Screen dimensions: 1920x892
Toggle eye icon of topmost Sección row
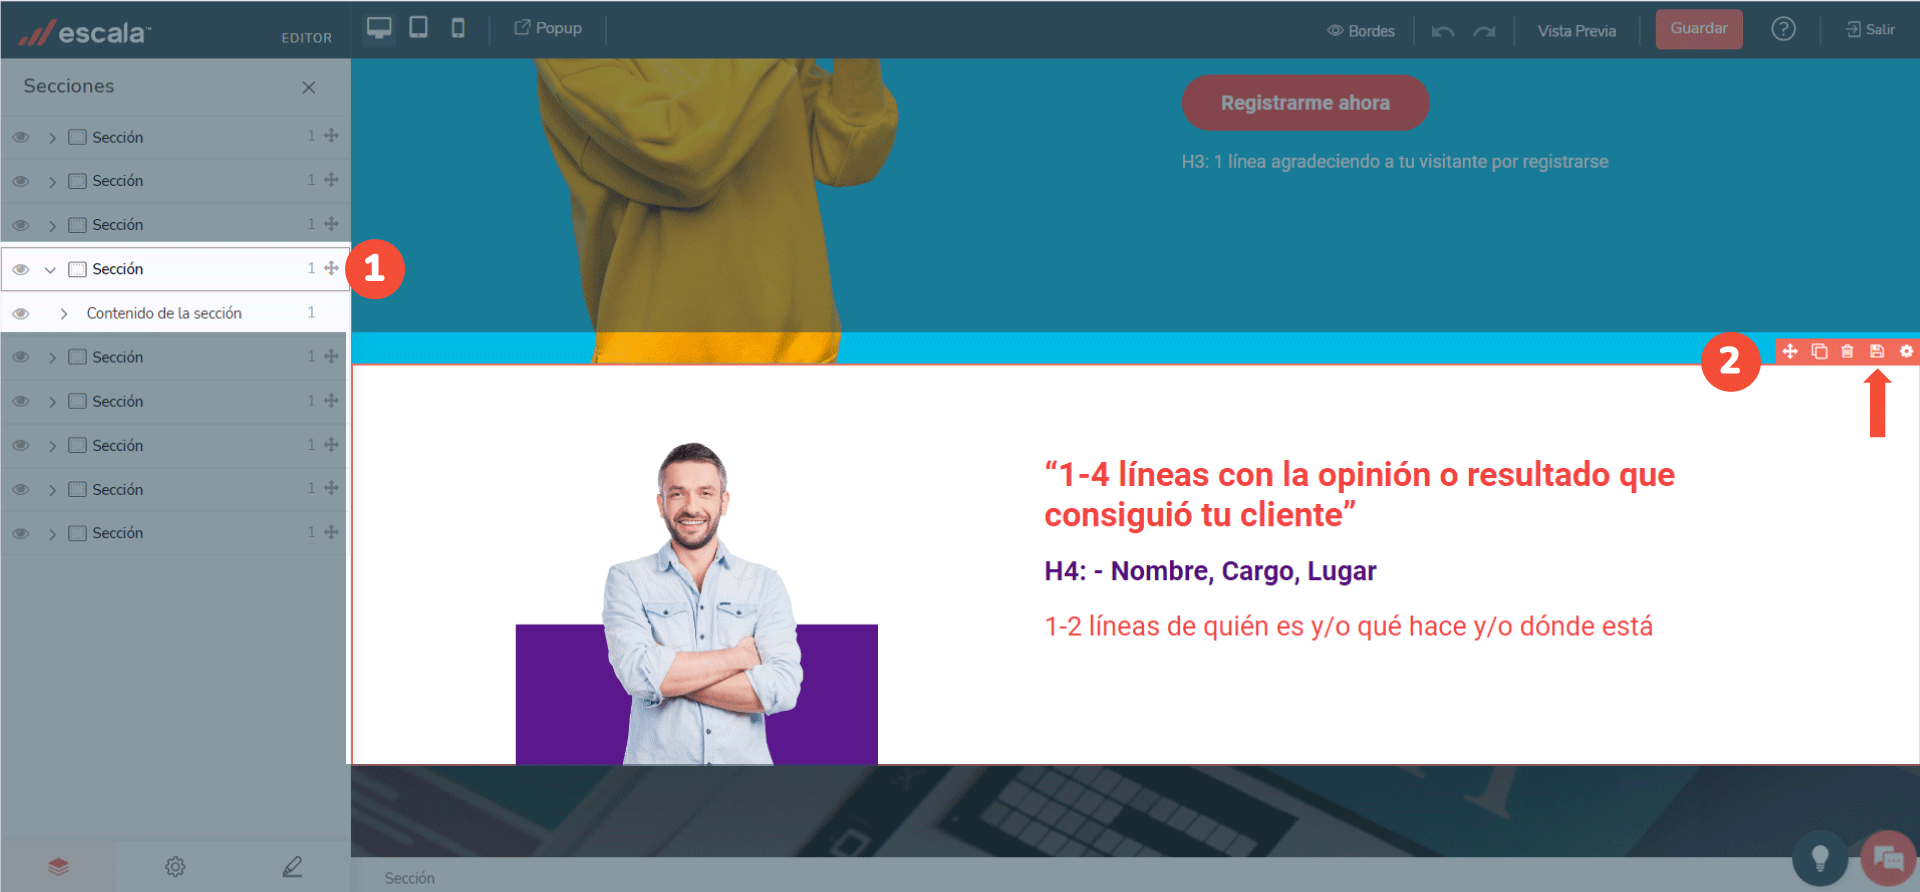20,137
